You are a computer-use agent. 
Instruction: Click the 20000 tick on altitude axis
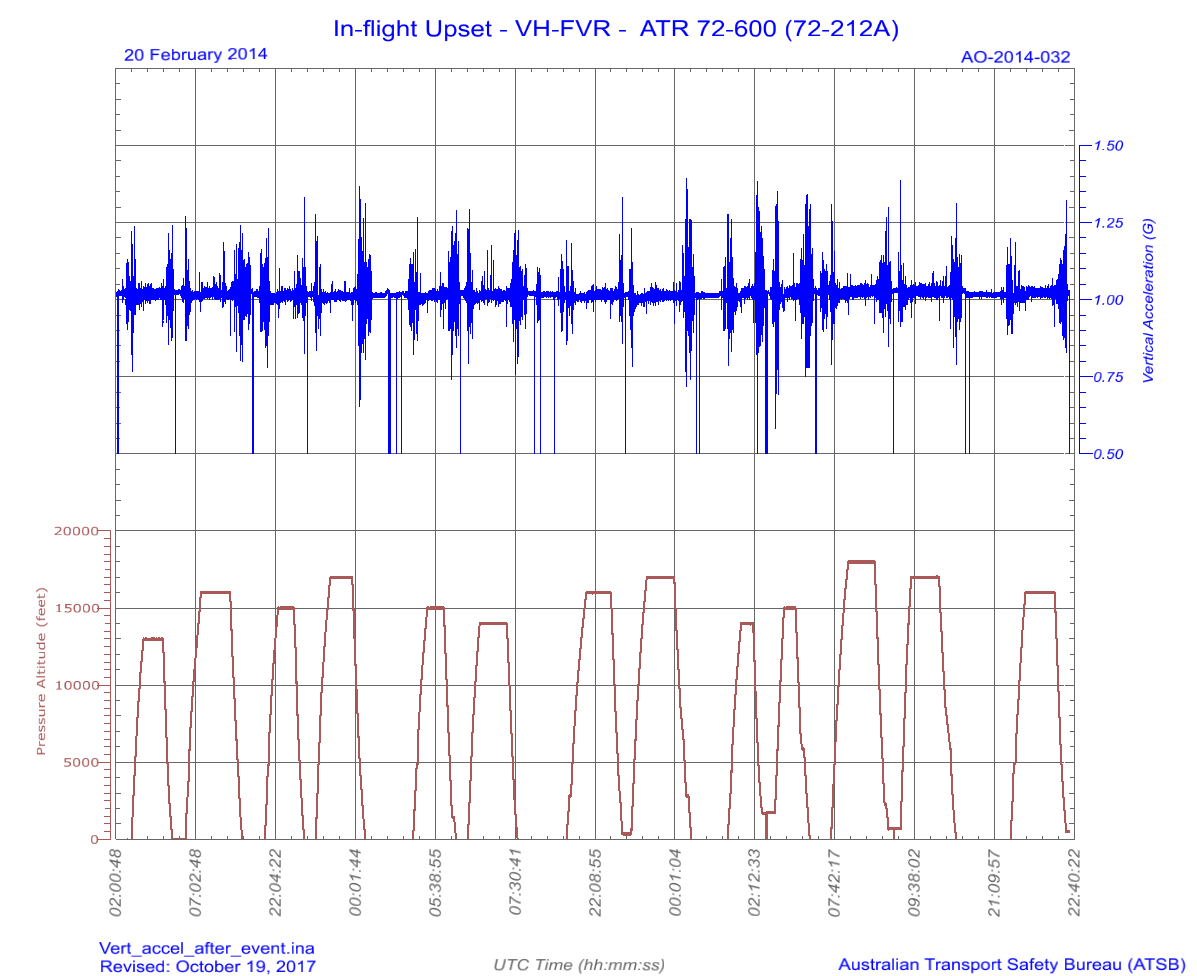76,531
